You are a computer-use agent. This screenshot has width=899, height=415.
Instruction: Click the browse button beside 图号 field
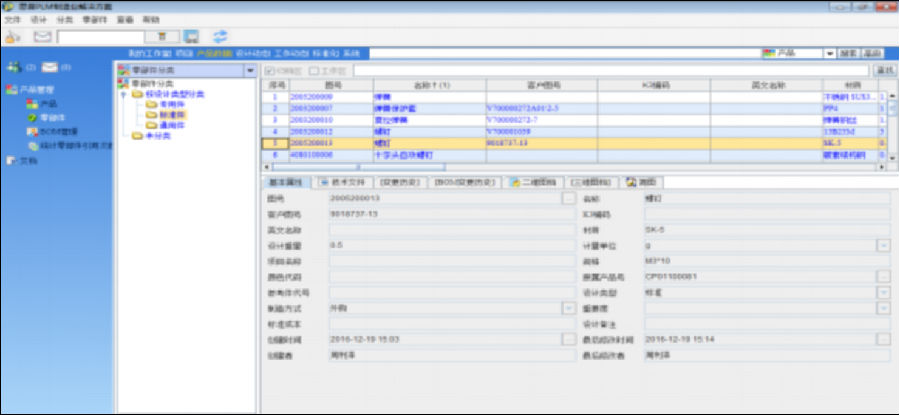coord(569,198)
